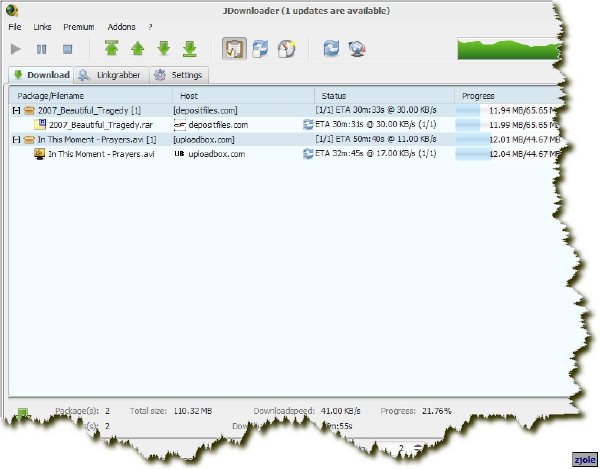Click the [depositfiles.com] package host cell
600x469 pixels.
(x=205, y=111)
